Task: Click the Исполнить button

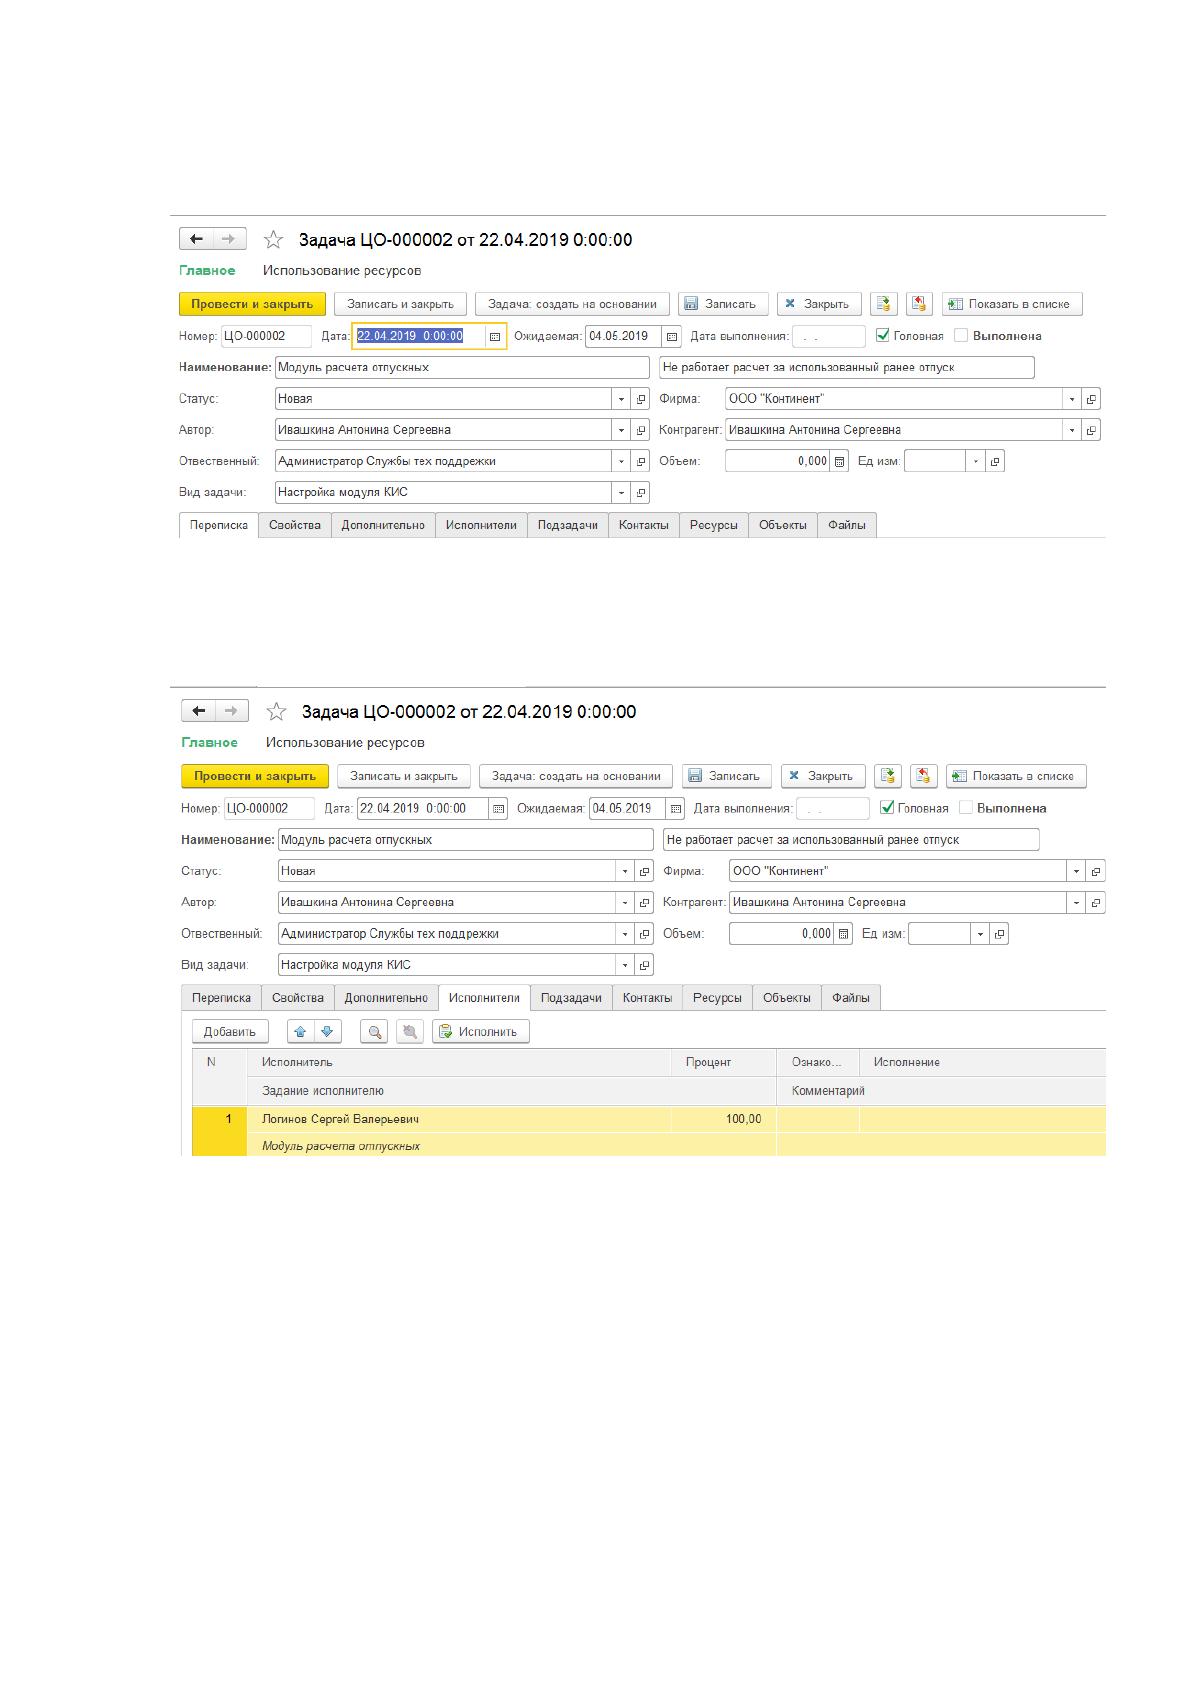Action: pos(481,1031)
